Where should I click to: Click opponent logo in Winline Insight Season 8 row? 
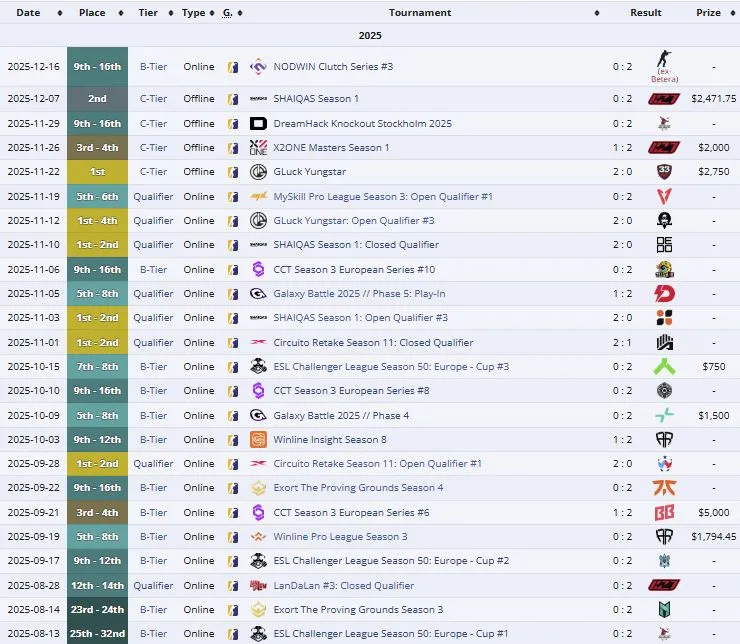pos(664,440)
